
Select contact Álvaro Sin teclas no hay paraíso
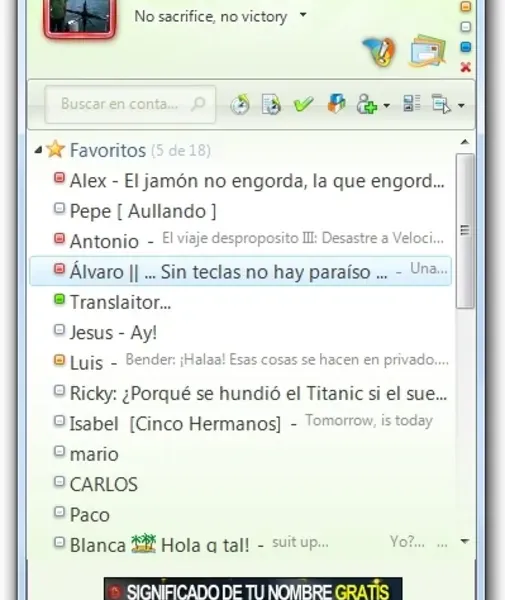click(x=241, y=271)
